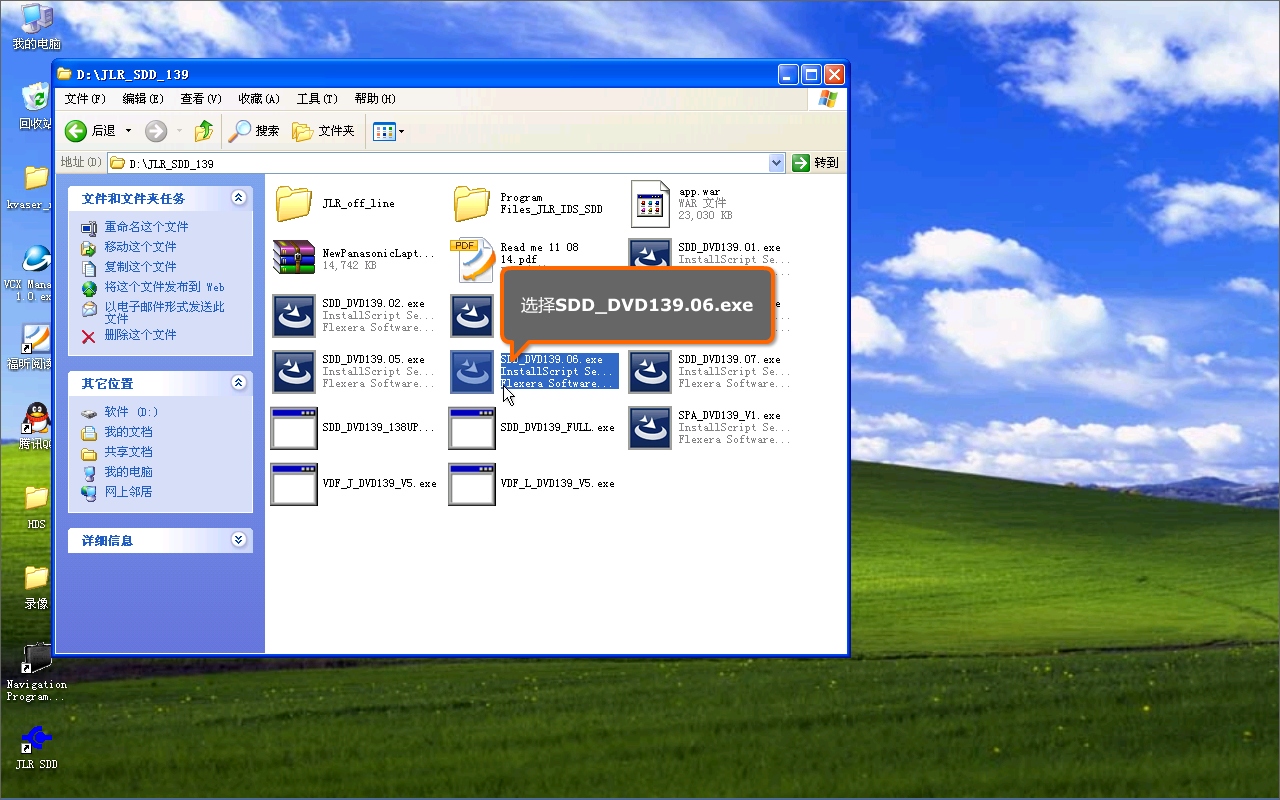Go up one folder level
1280x800 pixels.
204,131
